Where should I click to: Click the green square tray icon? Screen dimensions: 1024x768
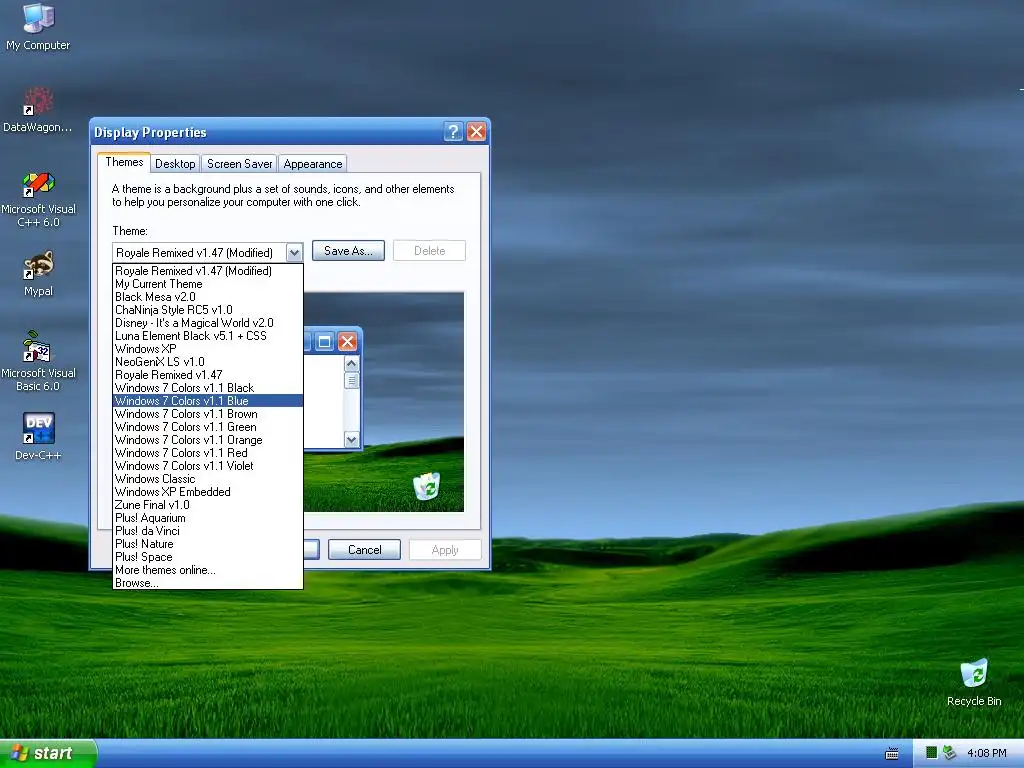931,753
